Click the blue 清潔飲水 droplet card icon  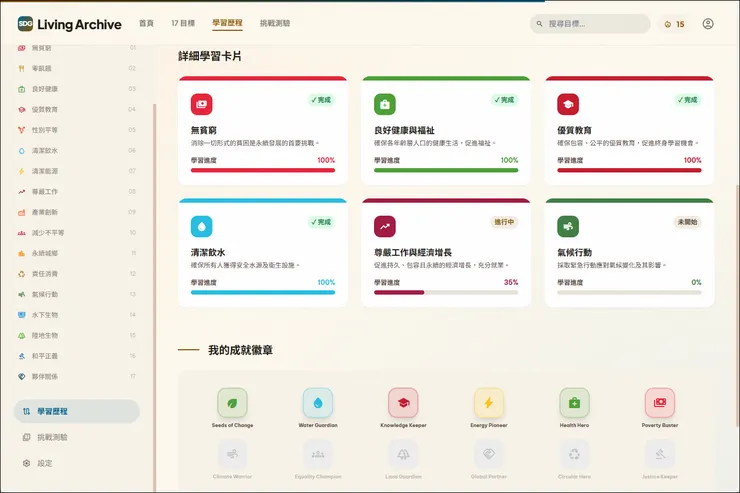pos(202,226)
